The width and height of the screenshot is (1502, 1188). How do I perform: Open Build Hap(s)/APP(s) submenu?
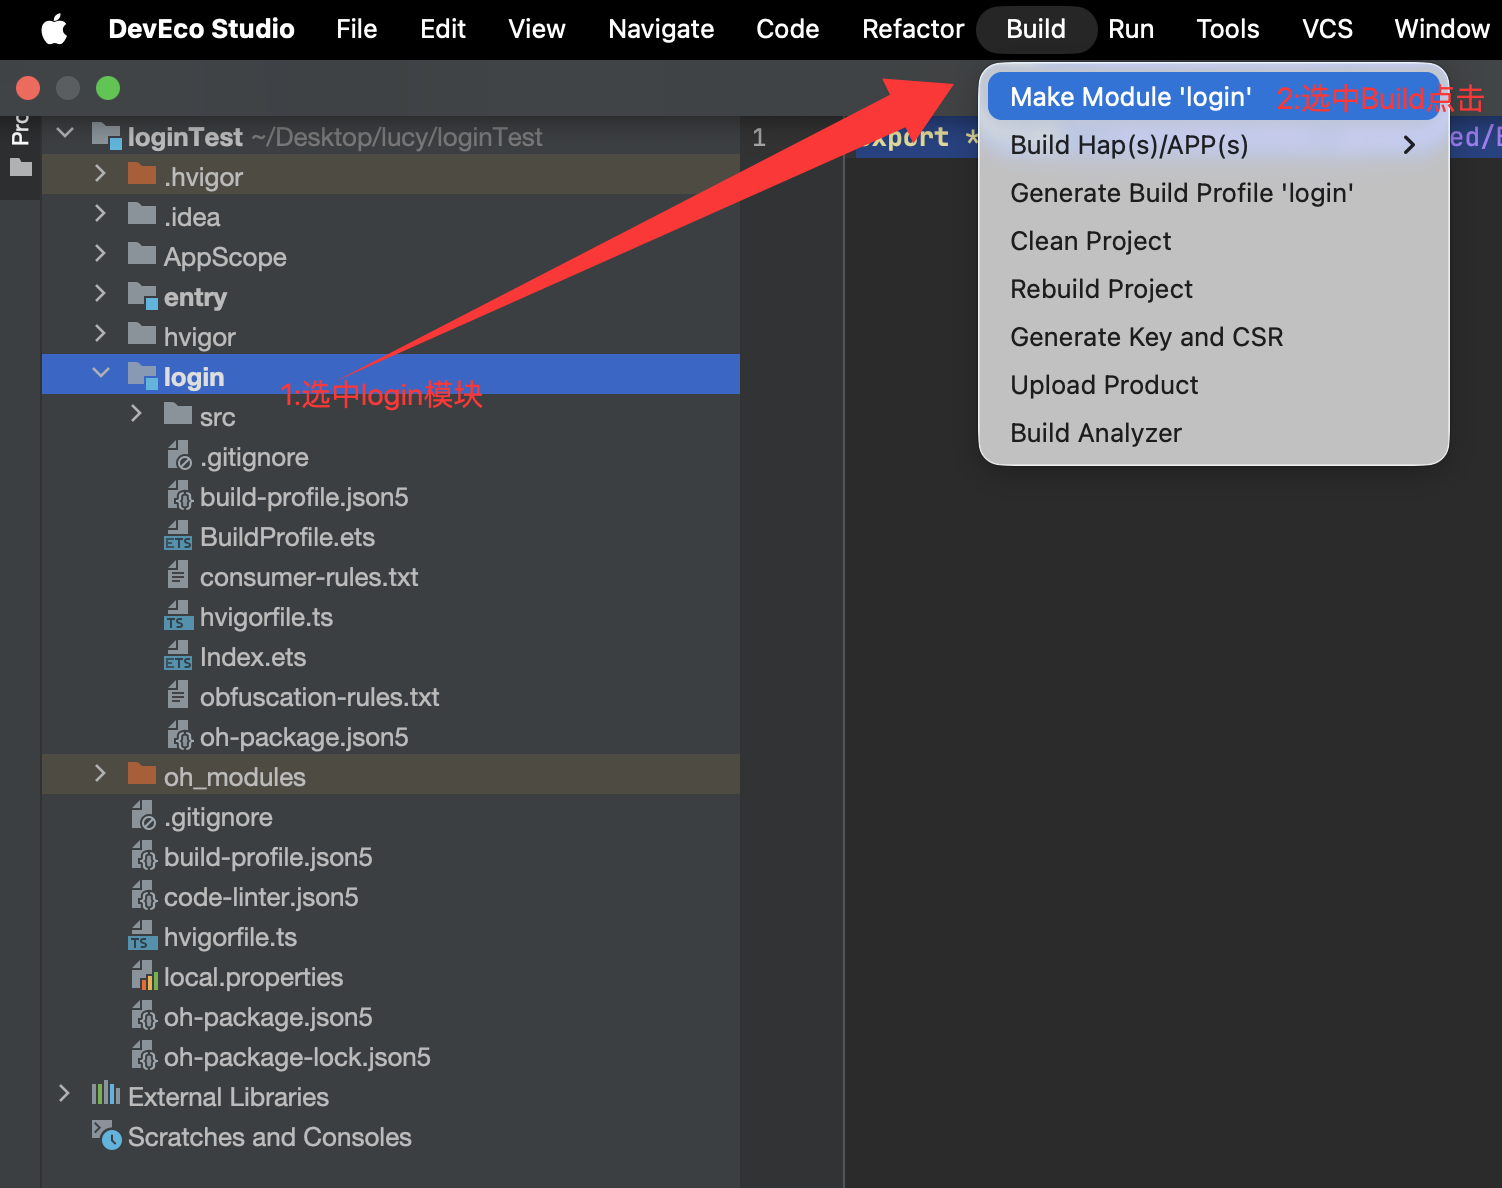pyautogui.click(x=1213, y=145)
